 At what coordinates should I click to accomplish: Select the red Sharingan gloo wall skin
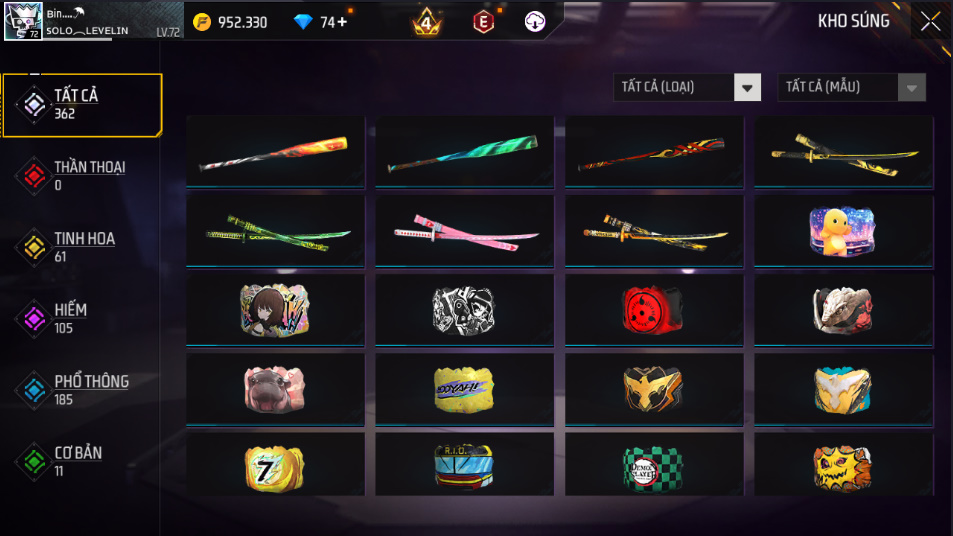654,310
